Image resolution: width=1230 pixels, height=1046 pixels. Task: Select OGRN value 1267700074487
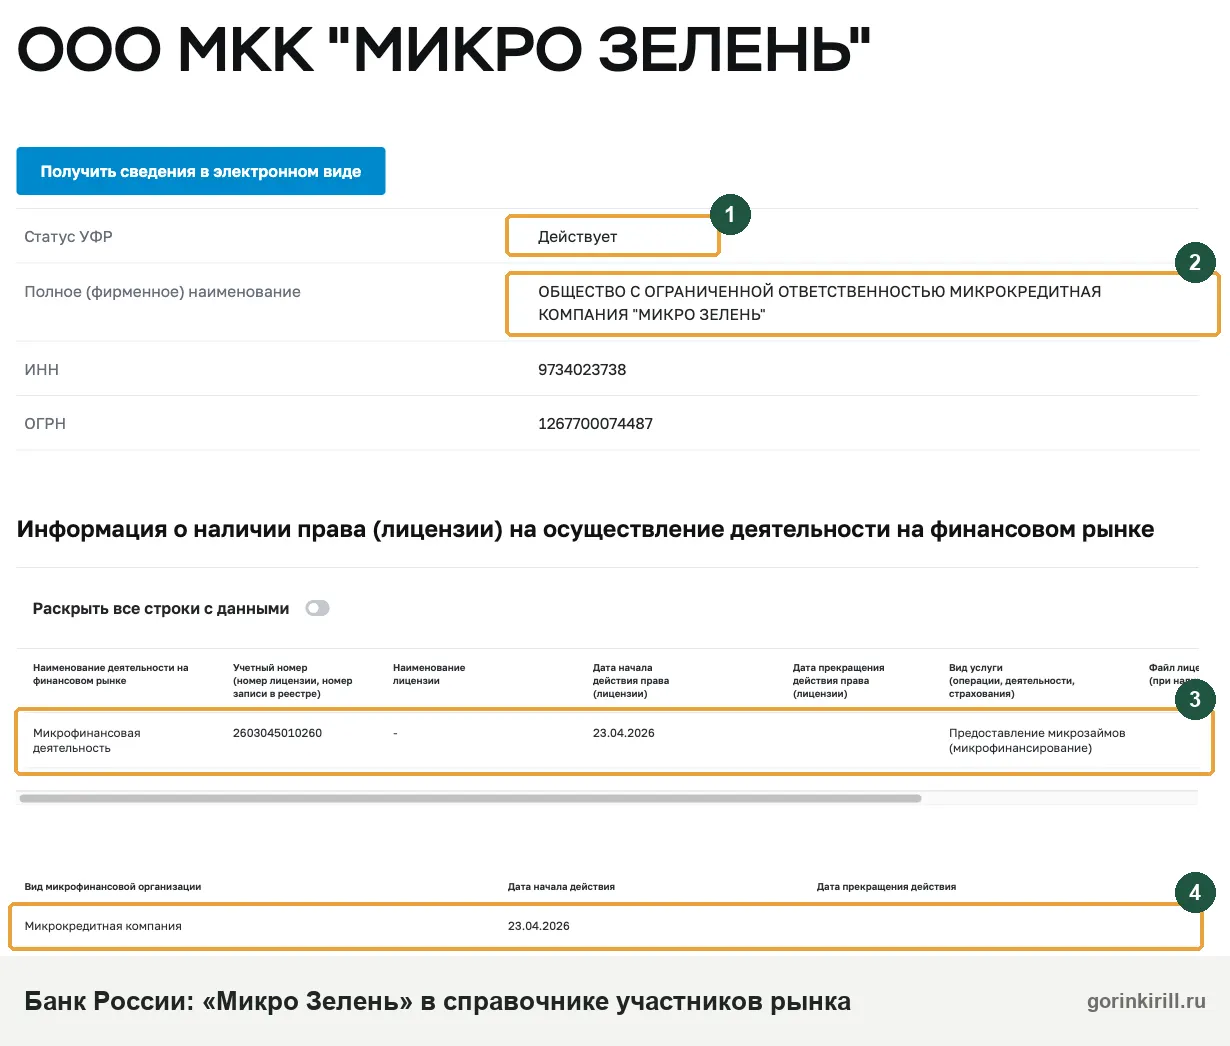(595, 424)
